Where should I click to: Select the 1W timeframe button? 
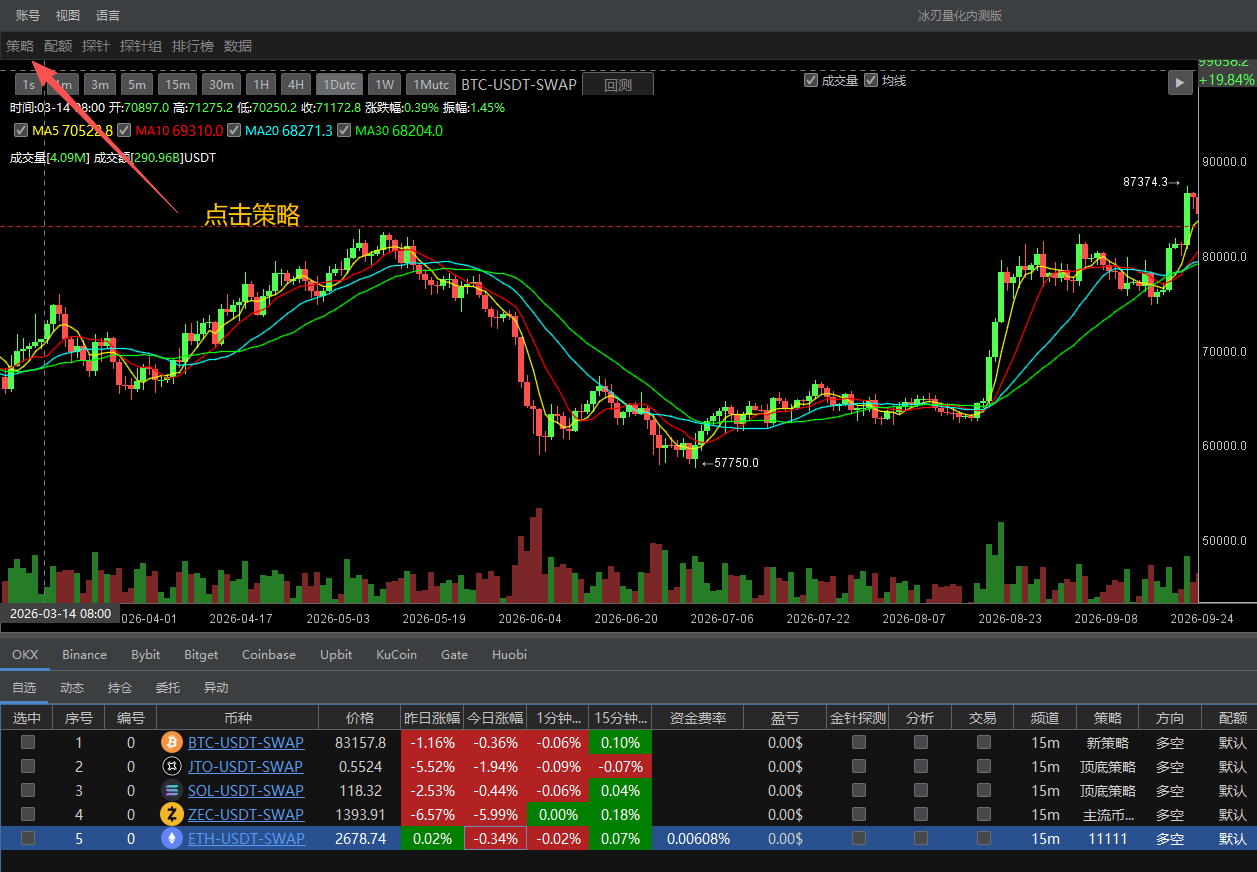click(x=384, y=85)
